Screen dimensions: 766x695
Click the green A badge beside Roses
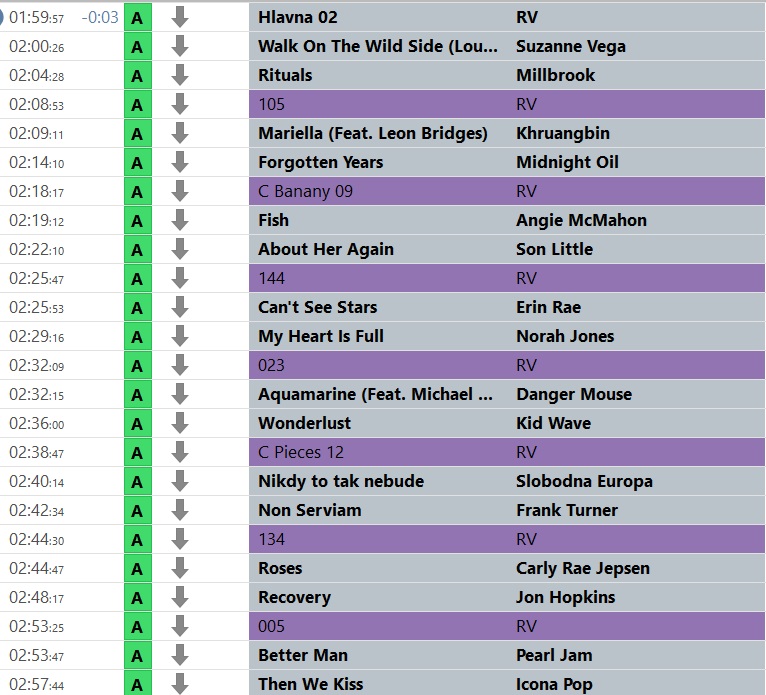coord(138,569)
